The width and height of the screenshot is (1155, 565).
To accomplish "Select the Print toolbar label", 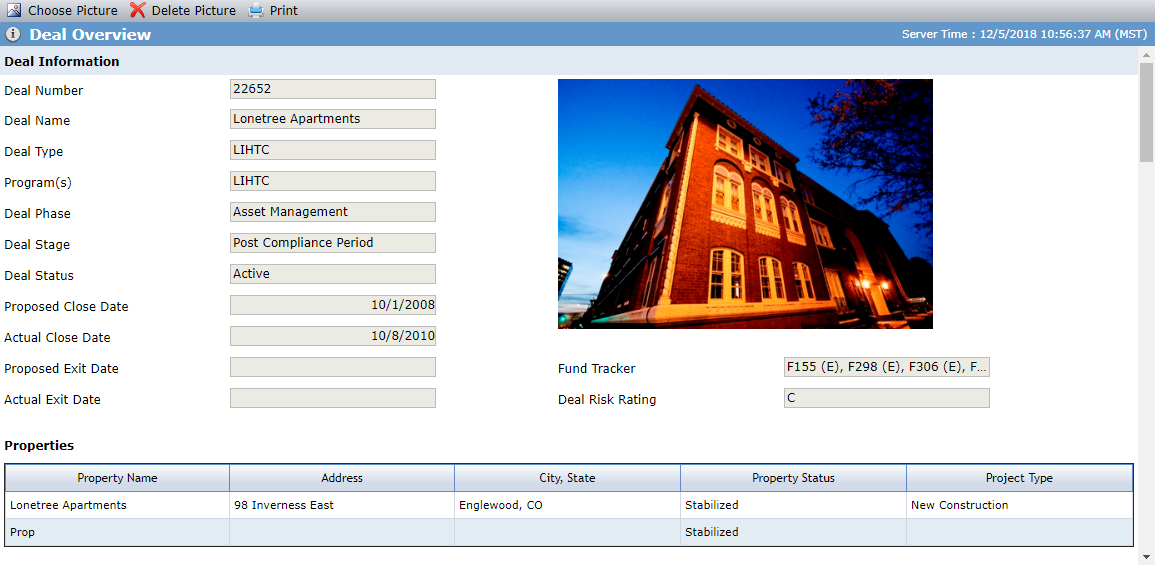I will 284,11.
